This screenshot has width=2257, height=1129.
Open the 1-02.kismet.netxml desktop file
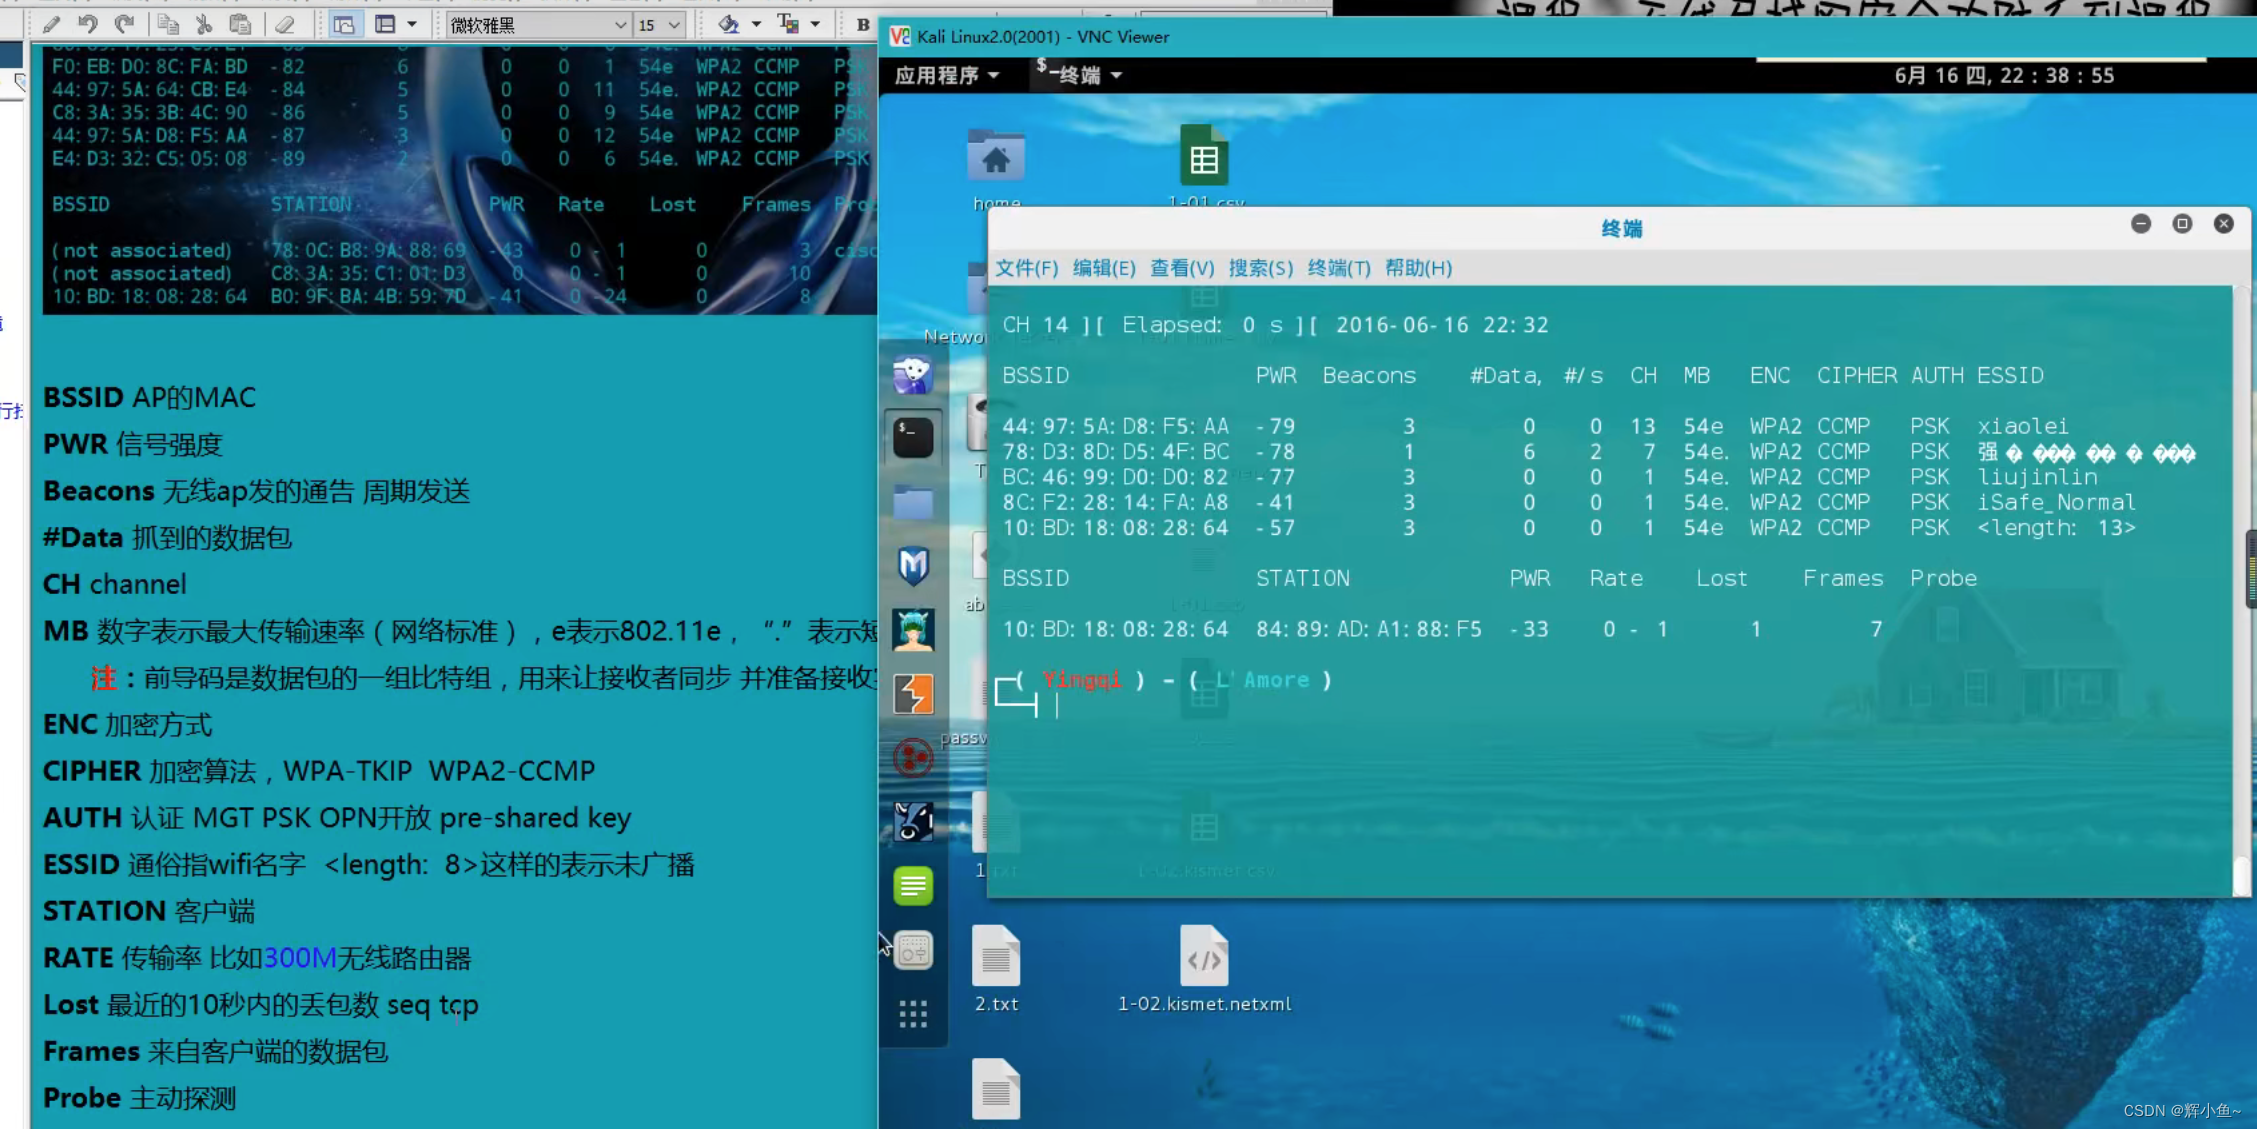pos(1204,969)
